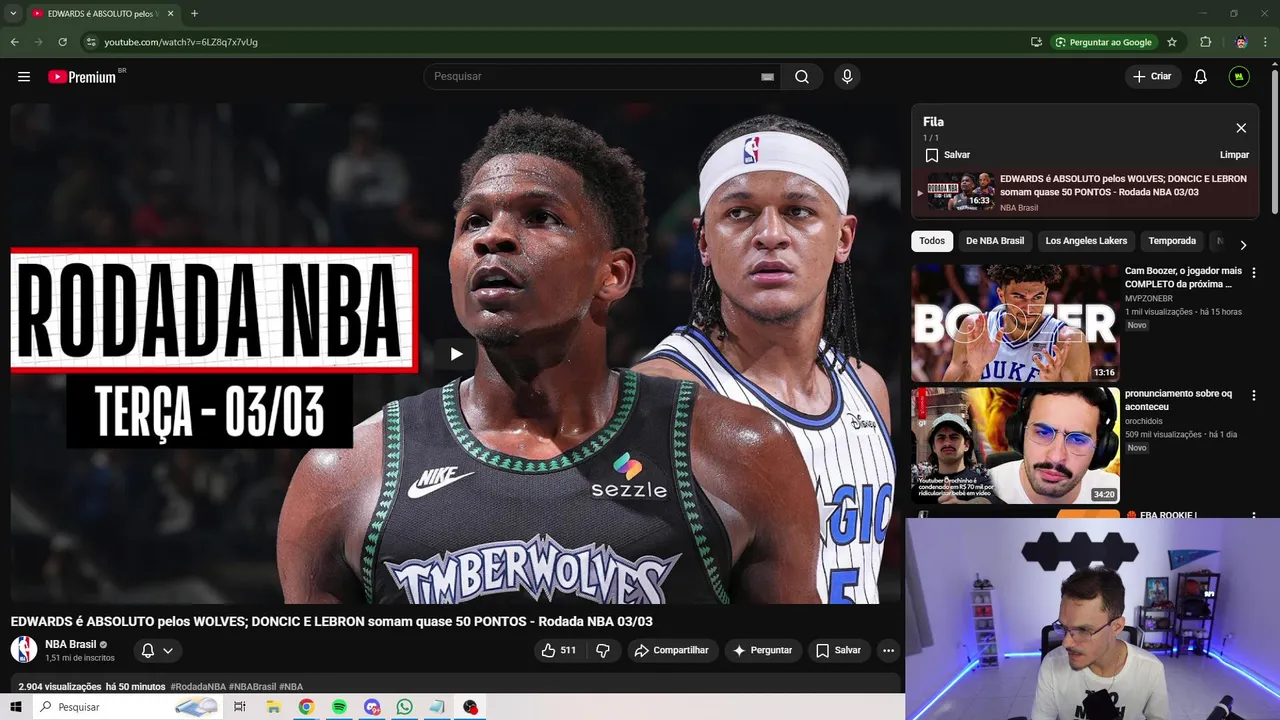1280x720 pixels.
Task: Select the Todos filter chip
Action: click(932, 241)
